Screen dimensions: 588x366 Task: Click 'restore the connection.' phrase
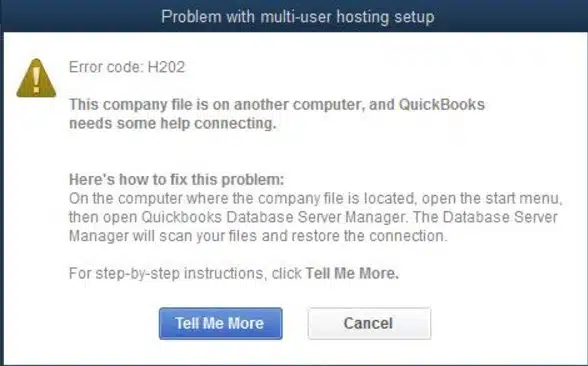(x=369, y=236)
